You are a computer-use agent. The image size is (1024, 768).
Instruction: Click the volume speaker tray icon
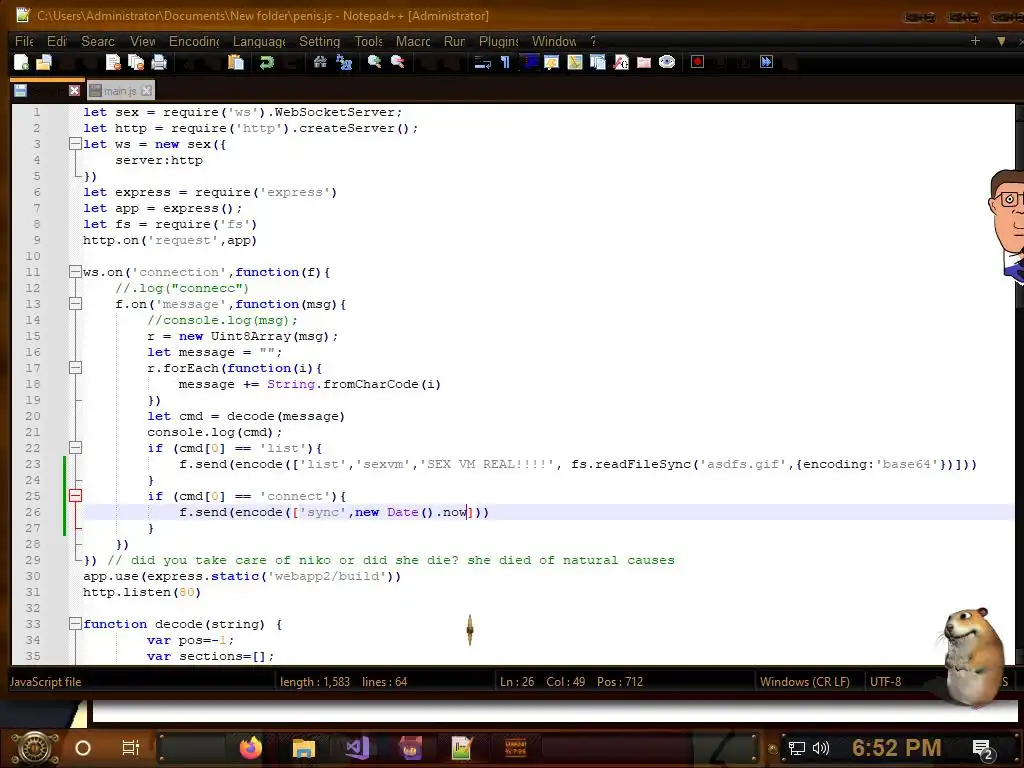pos(820,748)
